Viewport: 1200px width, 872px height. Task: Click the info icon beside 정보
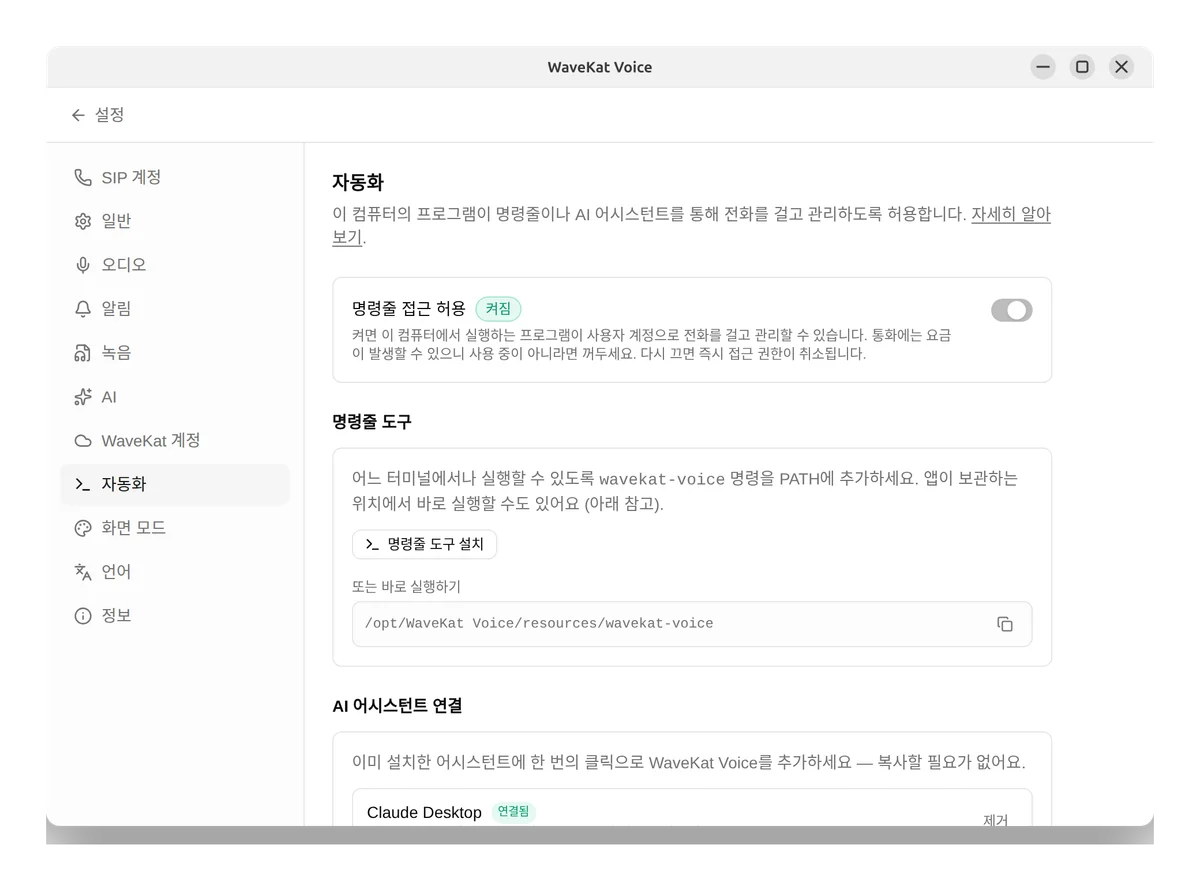[83, 616]
